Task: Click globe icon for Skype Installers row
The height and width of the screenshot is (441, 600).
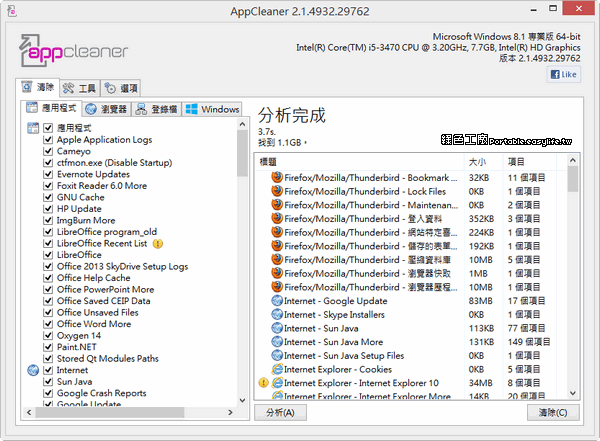Action: [277, 314]
